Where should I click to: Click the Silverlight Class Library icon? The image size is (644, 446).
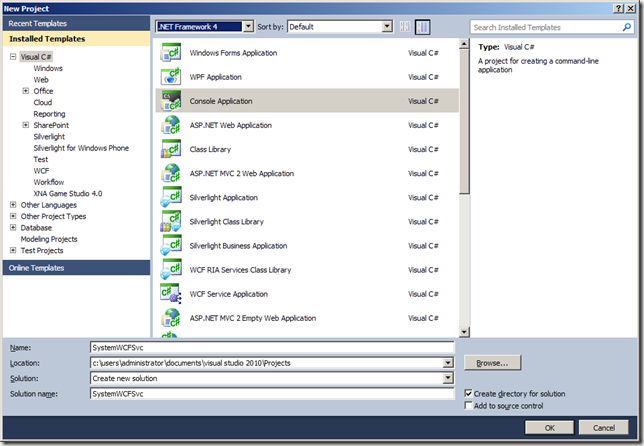(x=171, y=222)
